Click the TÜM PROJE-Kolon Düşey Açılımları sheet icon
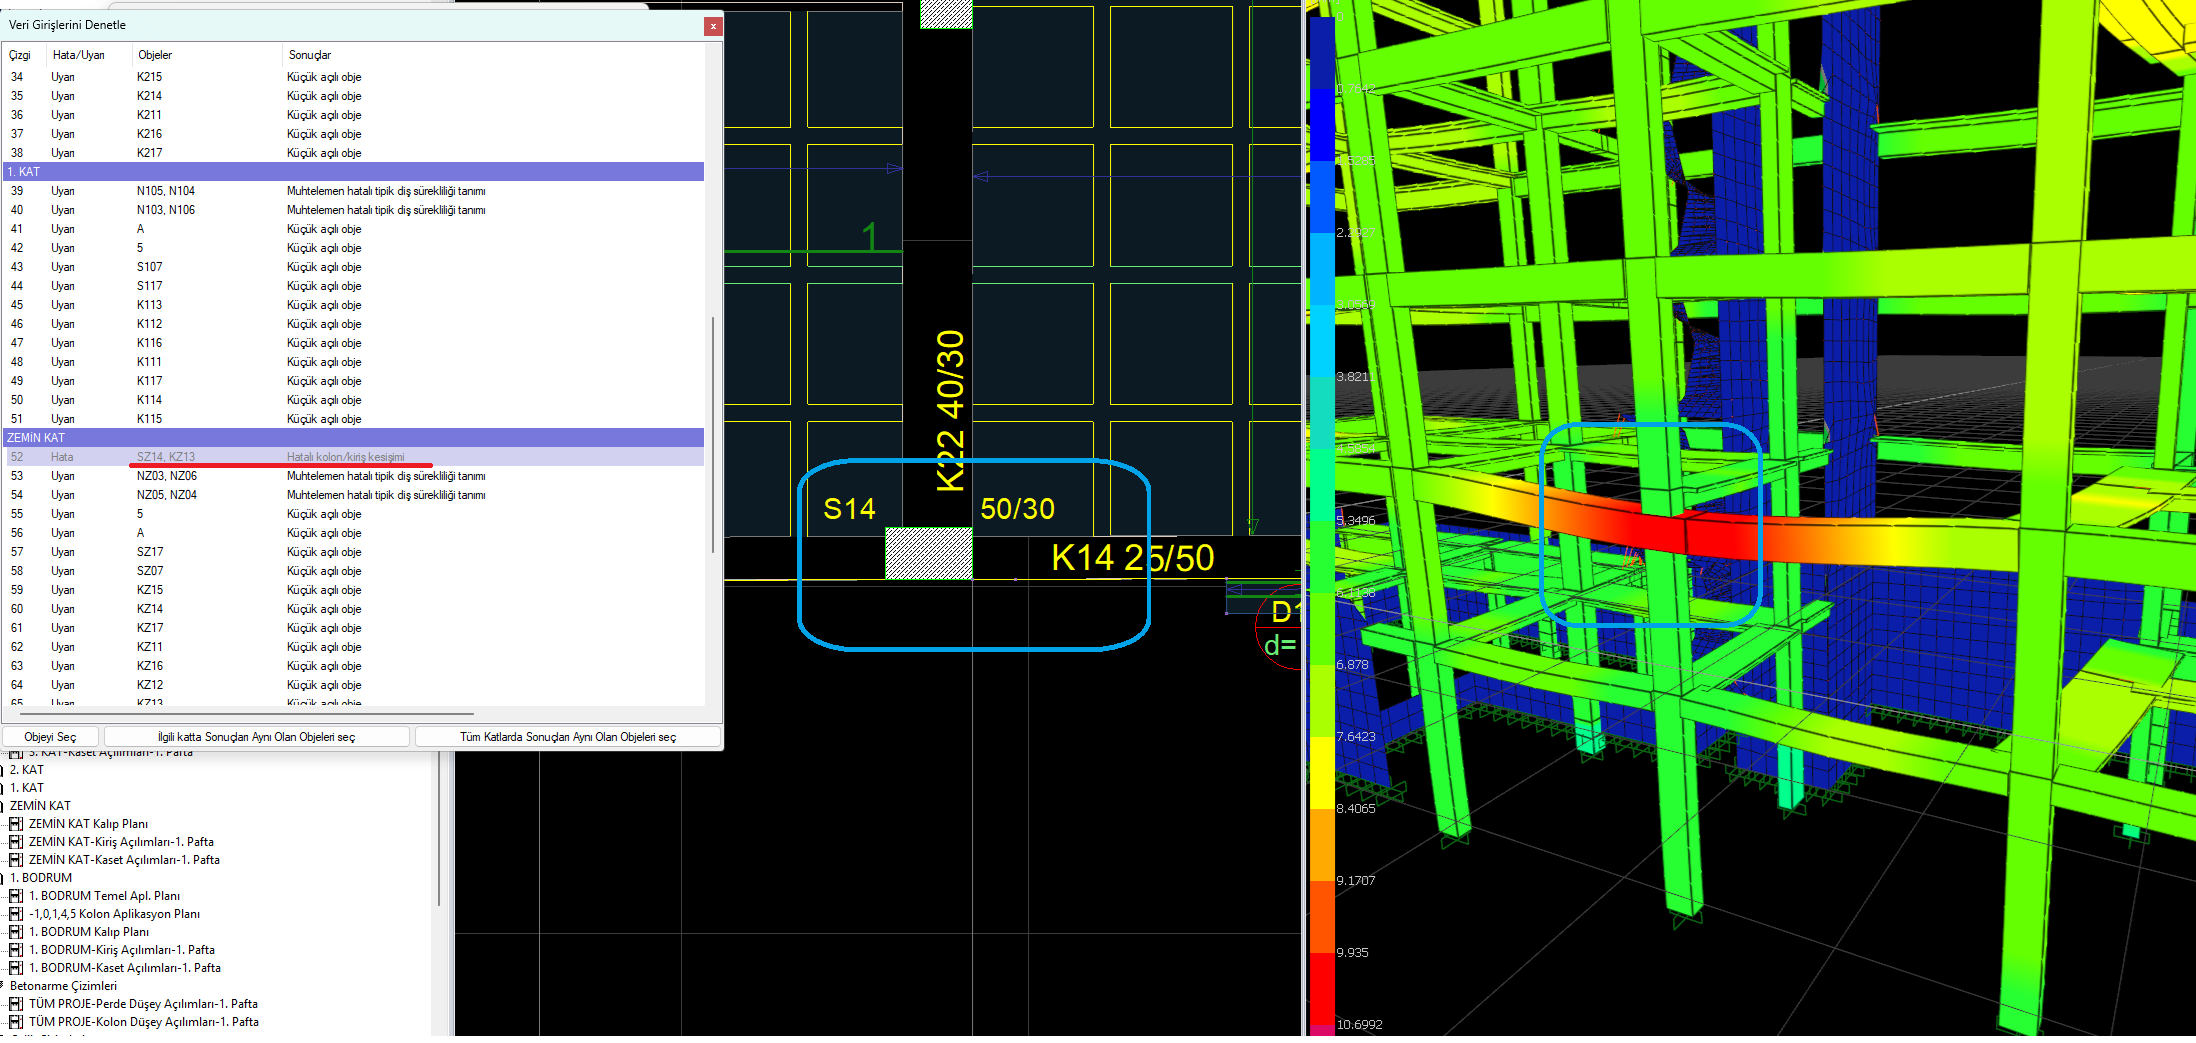2196x1043 pixels. 16,1022
